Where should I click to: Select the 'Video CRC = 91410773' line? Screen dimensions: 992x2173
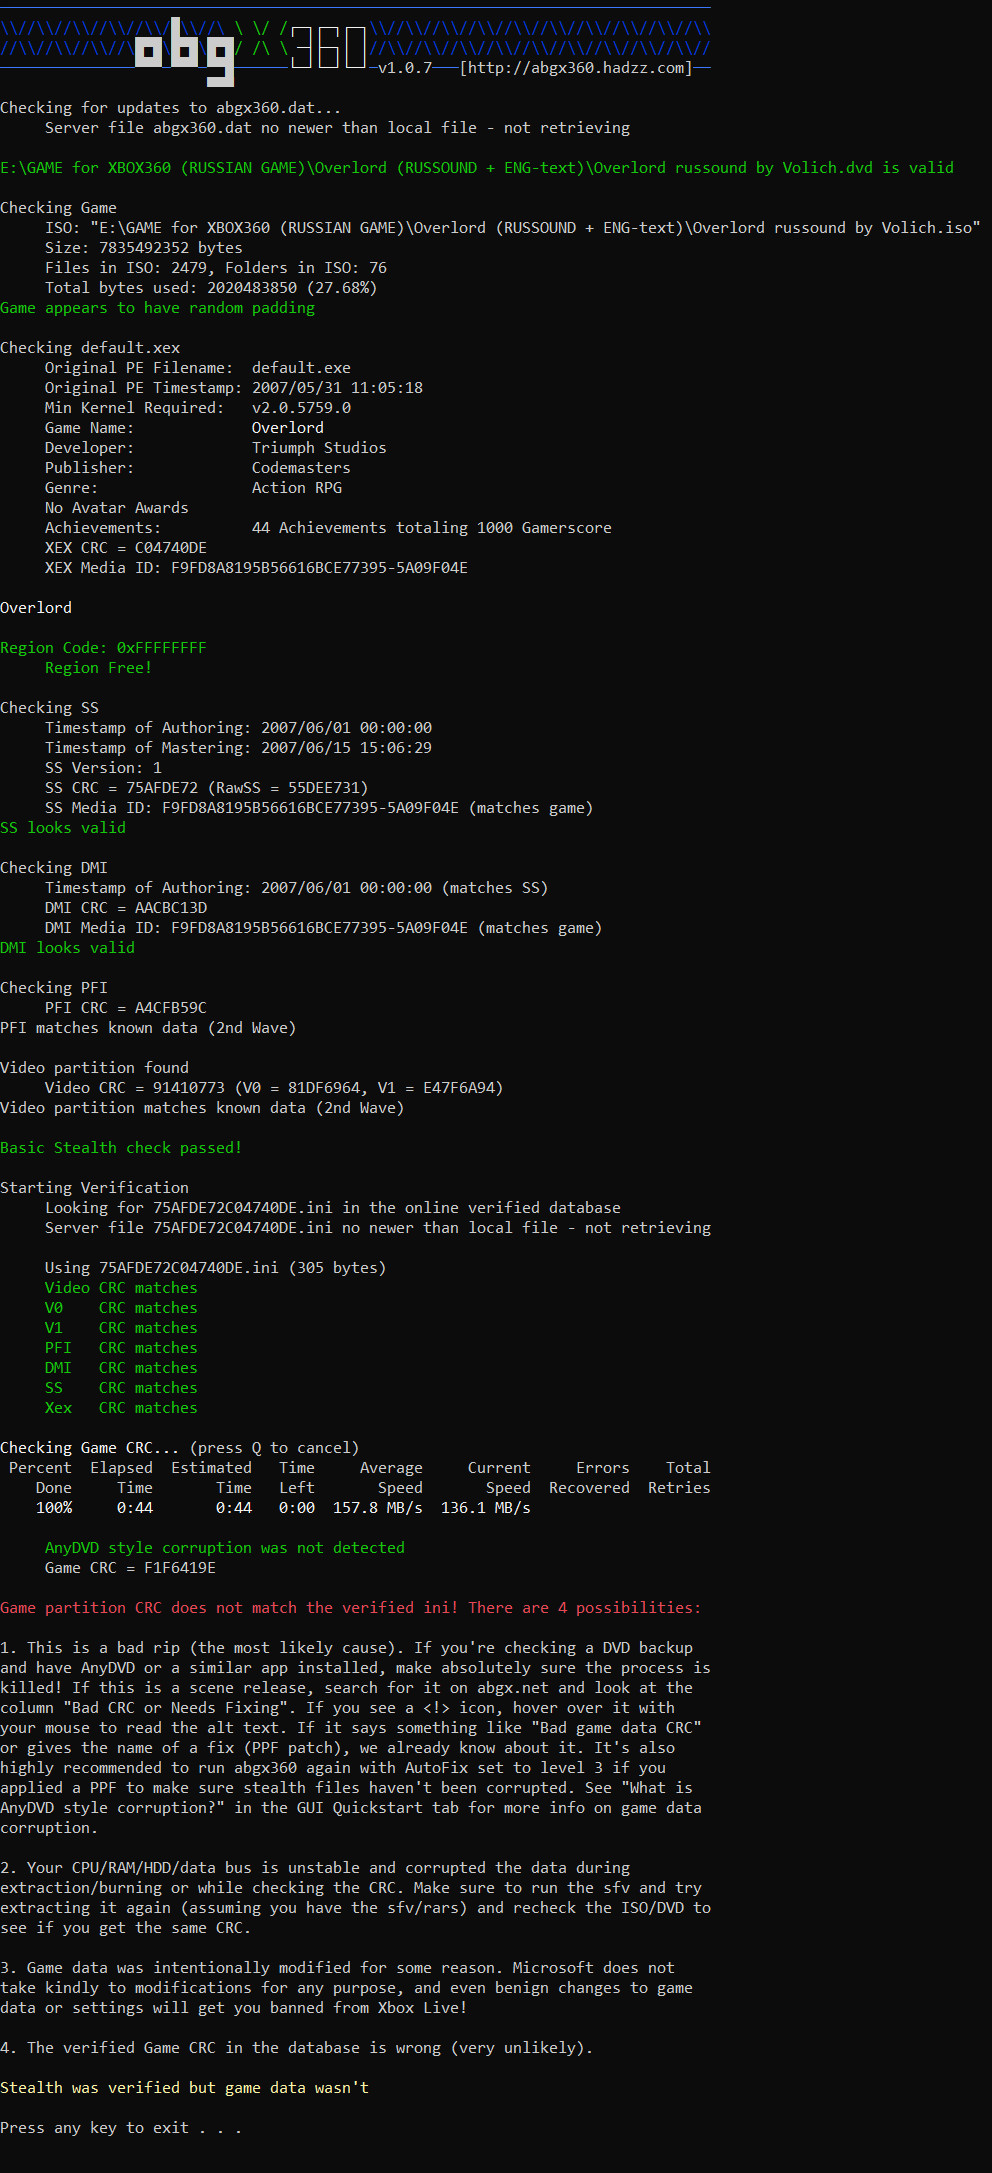pyautogui.click(x=274, y=1088)
